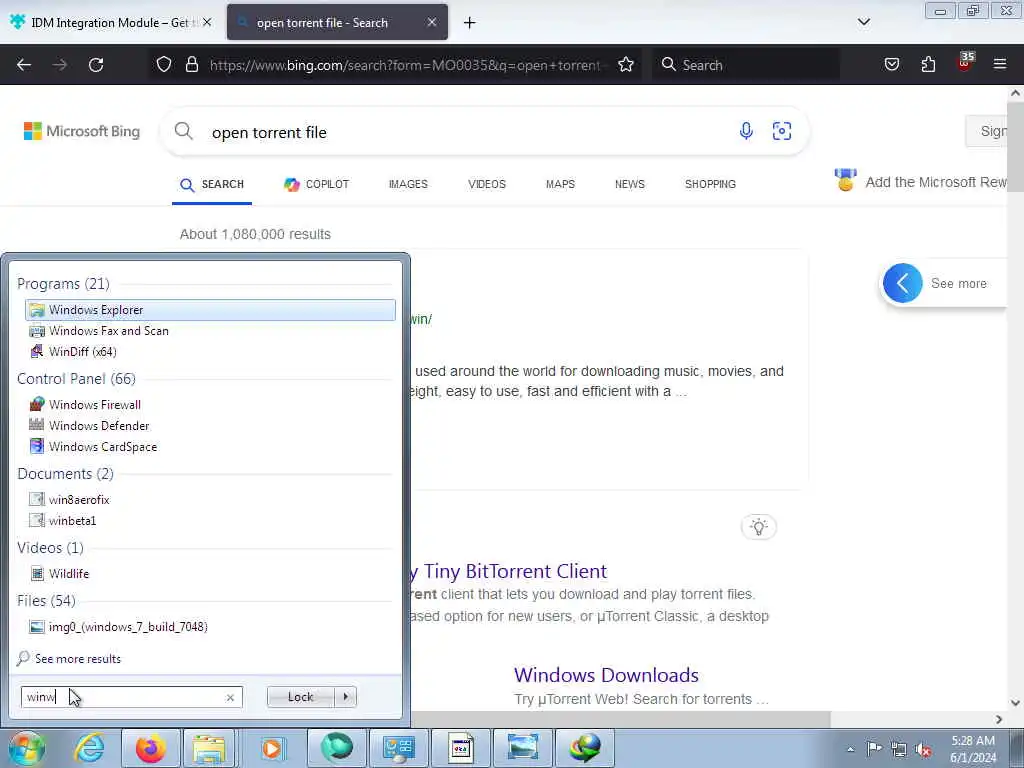Start voice search with the microphone icon
Screen dimensions: 1024x768
tap(746, 131)
